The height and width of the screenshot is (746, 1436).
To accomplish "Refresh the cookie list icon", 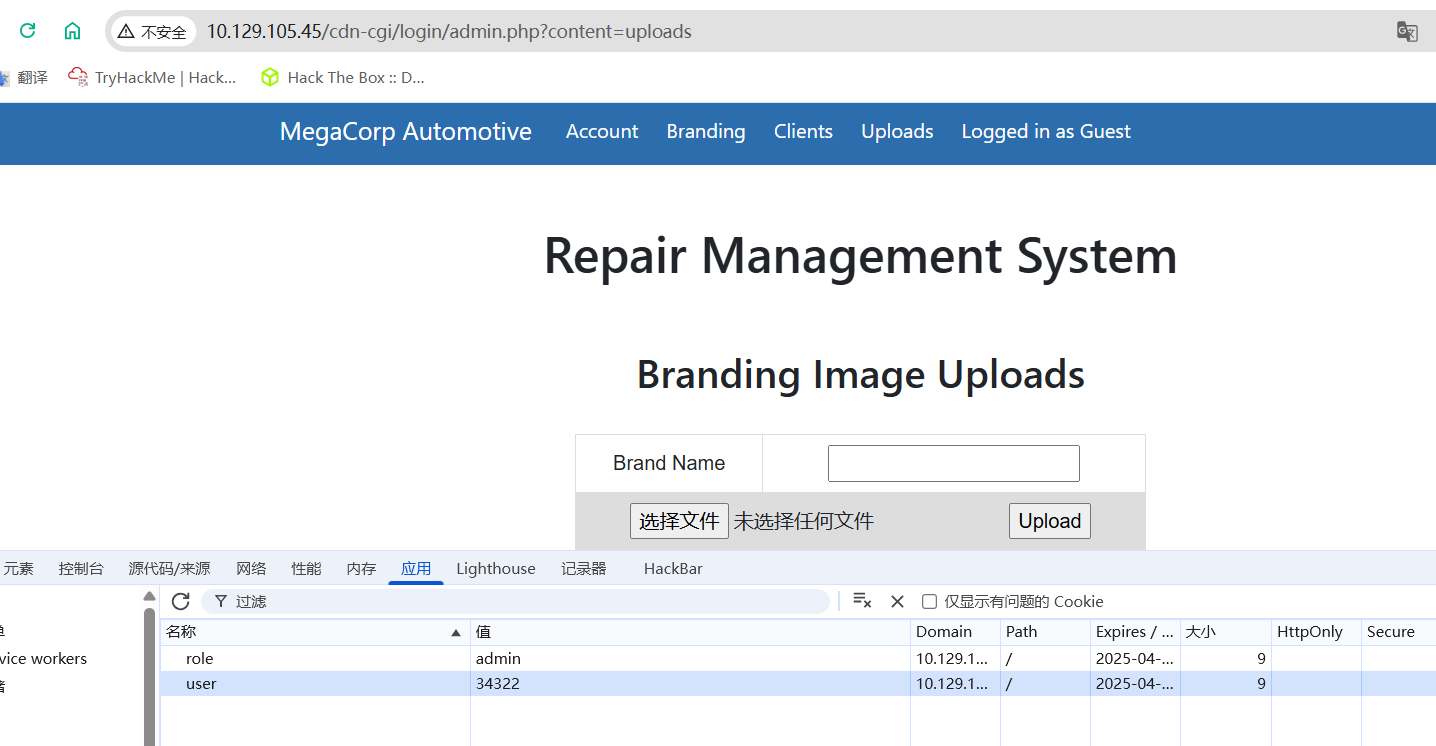I will [180, 601].
